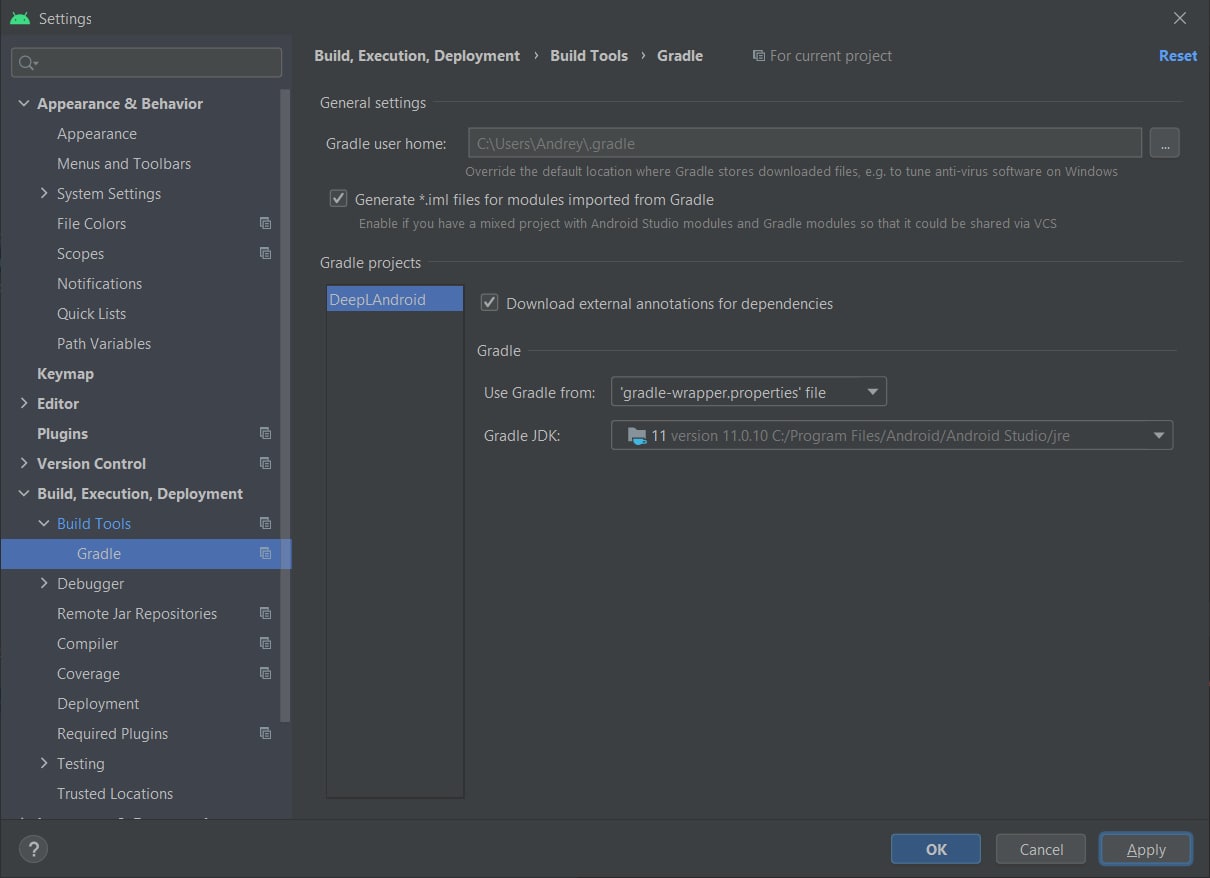Screen dimensions: 1210x878
Task: Click Build, Execution, Deployment breadcrumb
Action: [417, 56]
